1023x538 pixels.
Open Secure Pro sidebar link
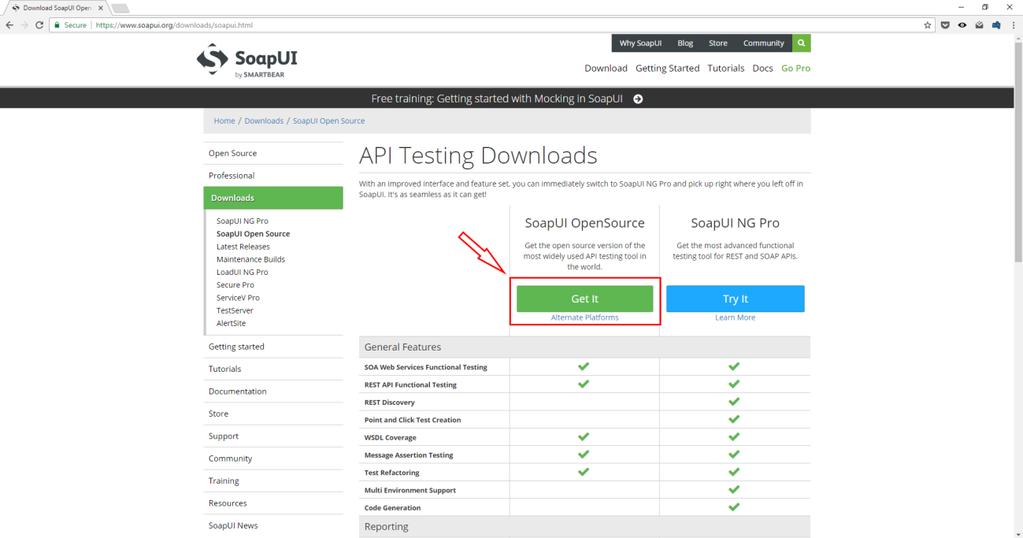pyautogui.click(x=235, y=285)
